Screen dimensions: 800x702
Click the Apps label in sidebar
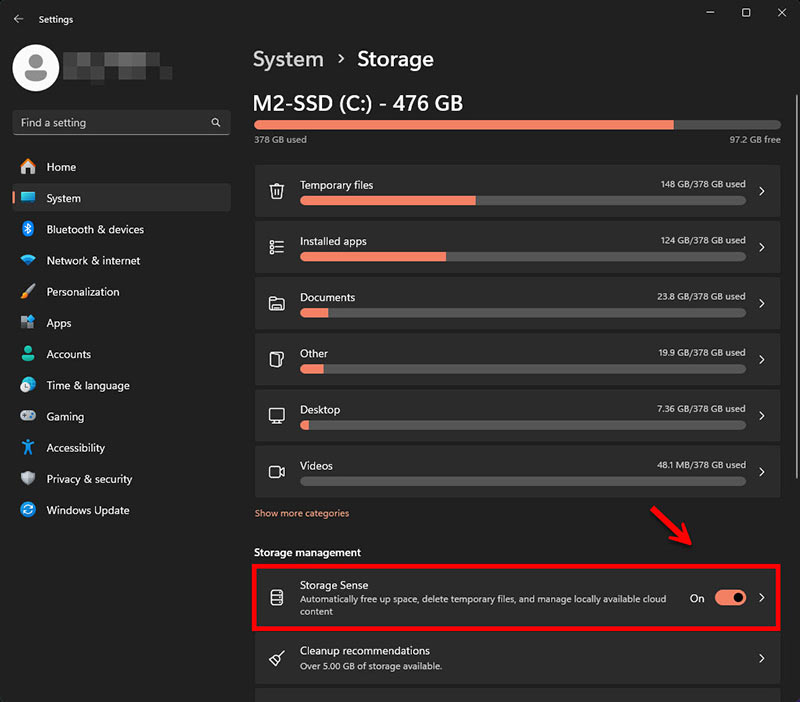point(59,323)
